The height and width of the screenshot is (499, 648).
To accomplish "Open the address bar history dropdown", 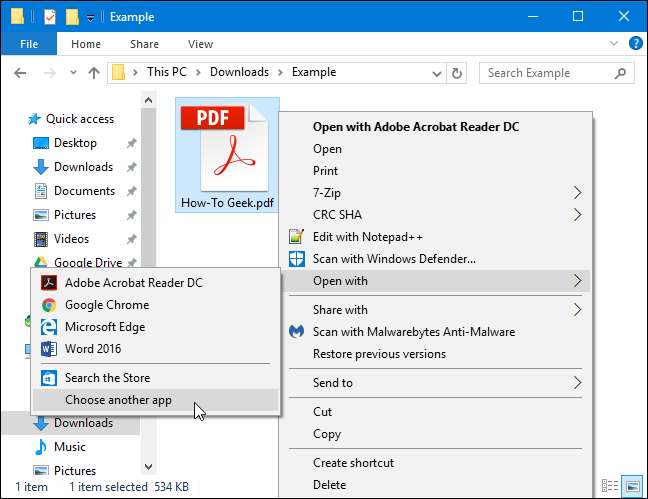I will [435, 73].
